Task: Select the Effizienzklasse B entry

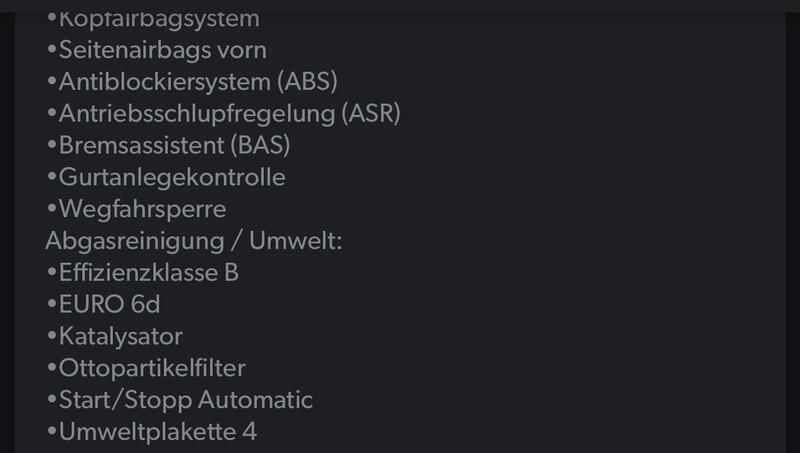Action: coord(142,273)
